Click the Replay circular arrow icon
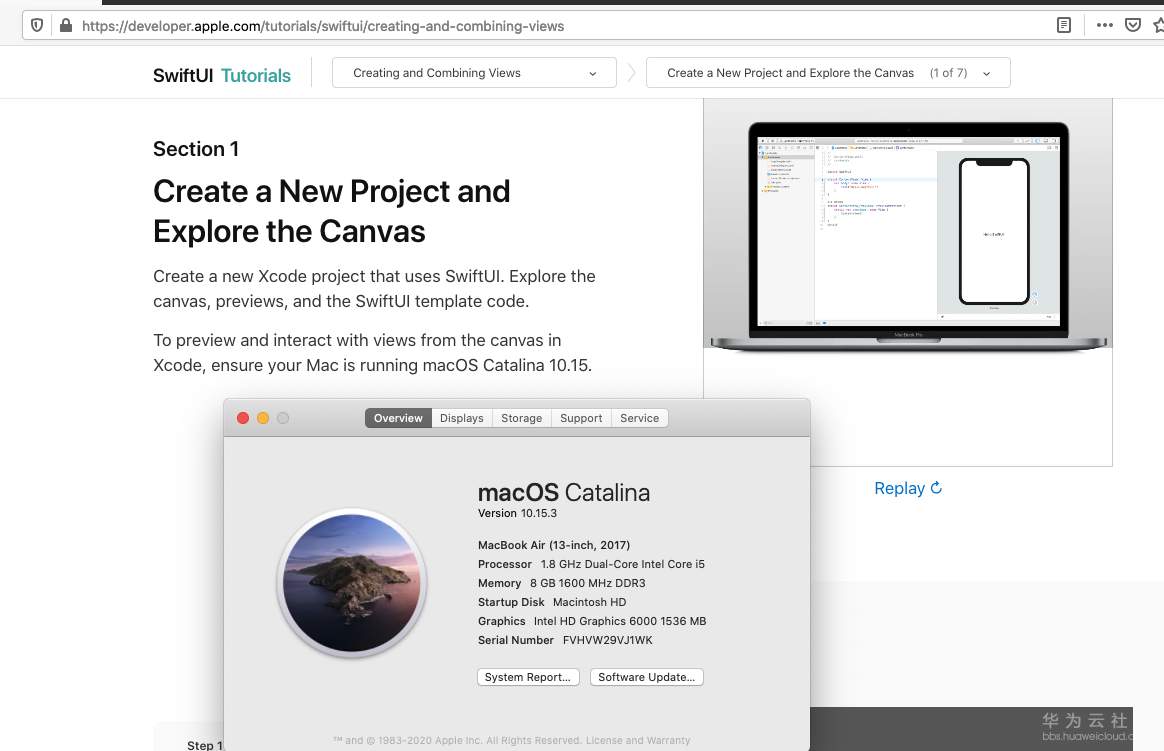Screen dimensions: 1164x751 936,488
